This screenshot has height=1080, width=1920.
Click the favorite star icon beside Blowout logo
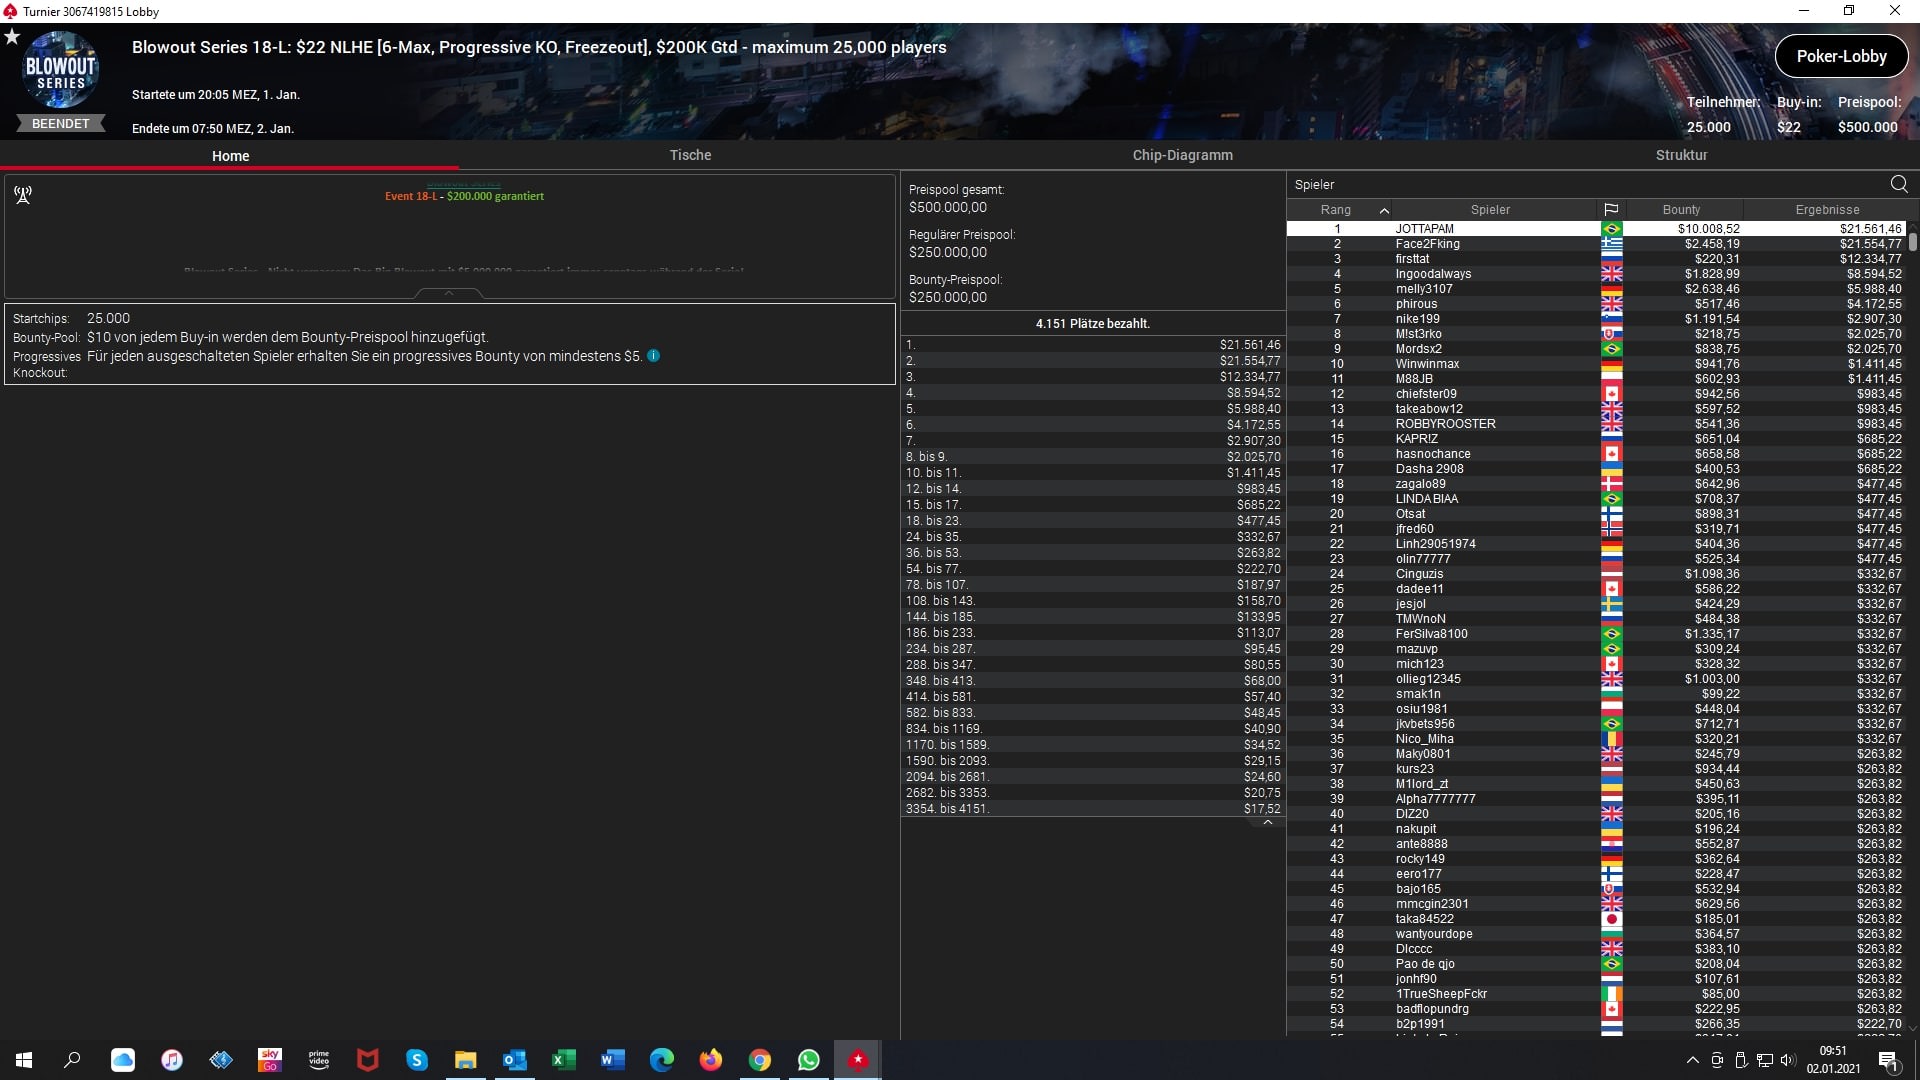(x=12, y=37)
